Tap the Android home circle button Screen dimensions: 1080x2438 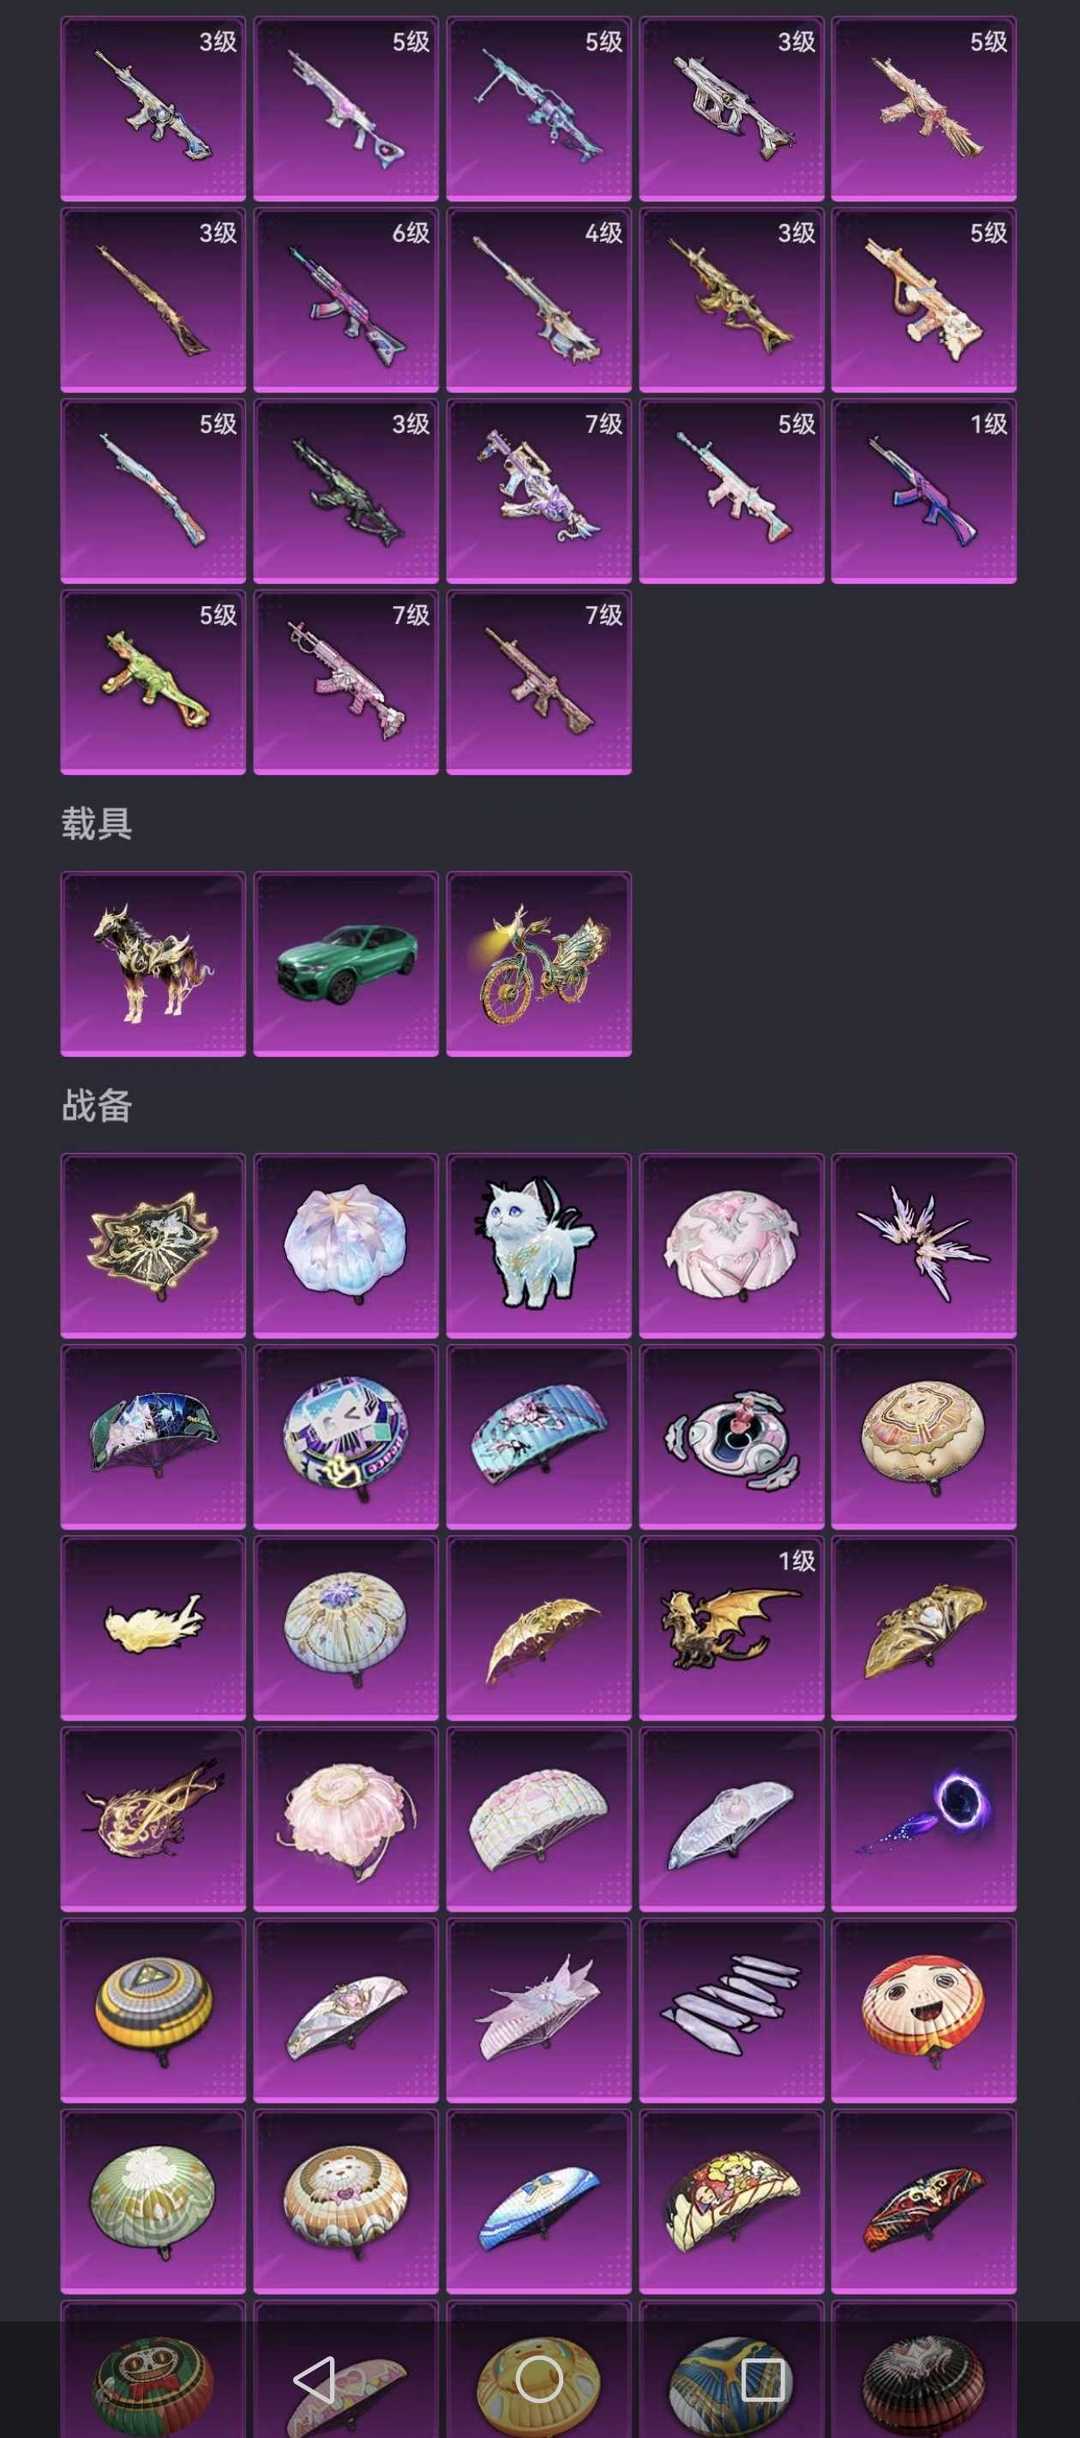[x=539, y=2379]
